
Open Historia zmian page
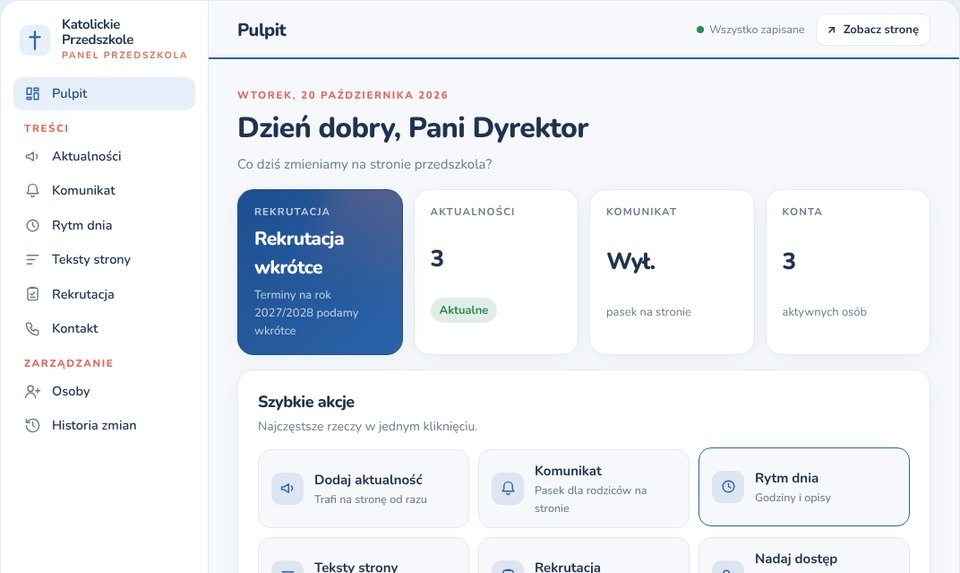tap(104, 425)
